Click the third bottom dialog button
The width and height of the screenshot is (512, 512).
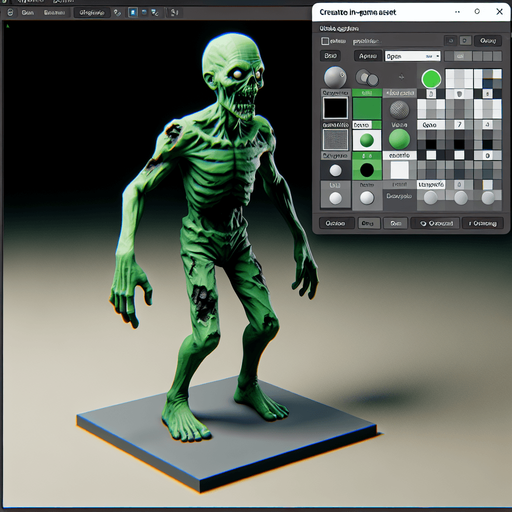point(396,223)
